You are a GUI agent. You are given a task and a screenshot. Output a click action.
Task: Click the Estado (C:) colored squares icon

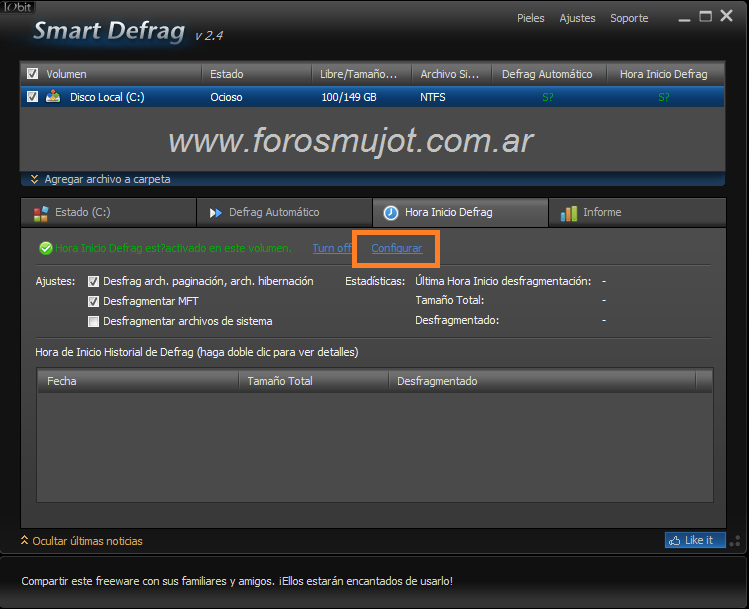click(x=40, y=213)
